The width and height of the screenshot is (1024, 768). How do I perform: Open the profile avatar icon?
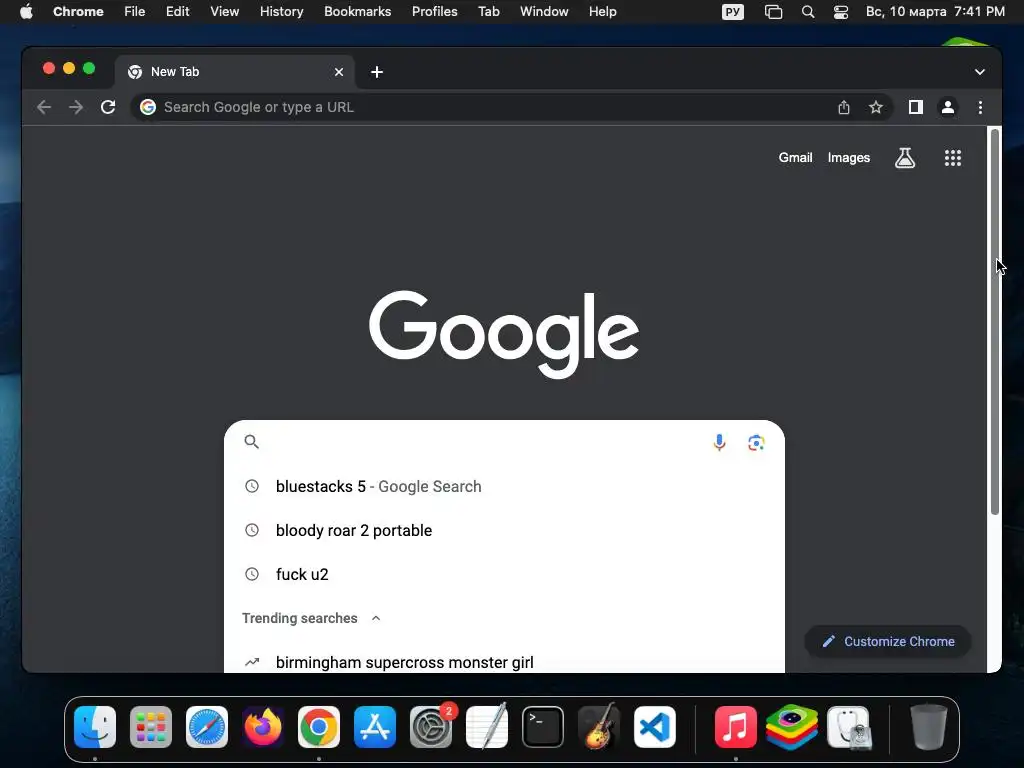click(x=948, y=107)
